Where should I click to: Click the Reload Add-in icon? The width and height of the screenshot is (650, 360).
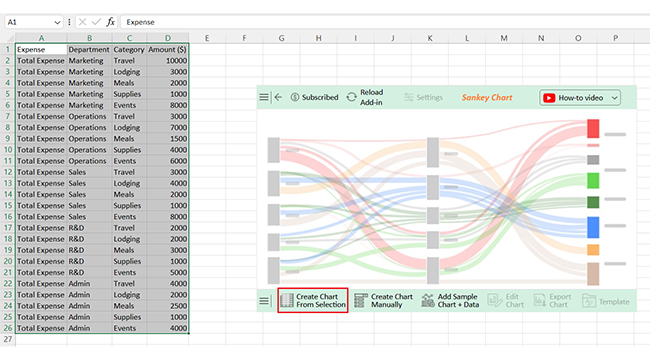click(352, 97)
